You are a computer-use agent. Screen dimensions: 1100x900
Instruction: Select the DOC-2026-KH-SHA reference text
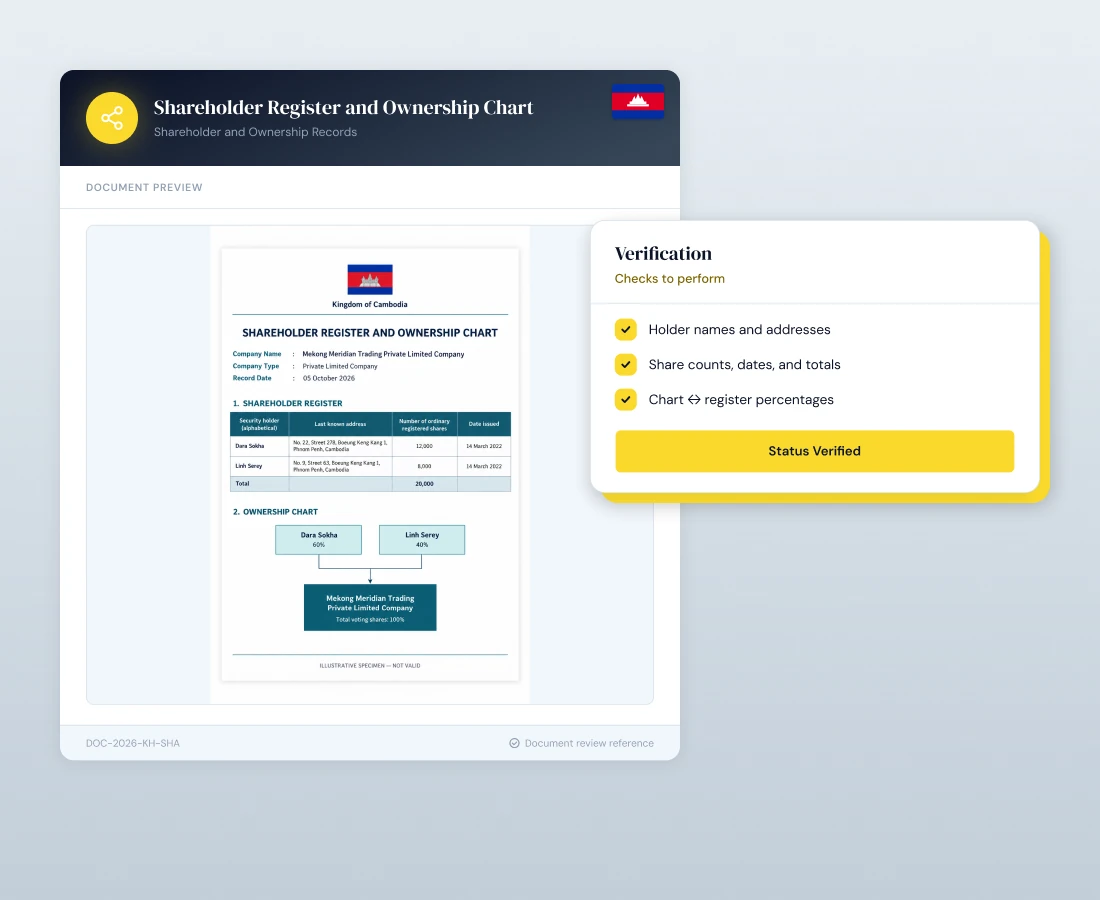[x=133, y=743]
